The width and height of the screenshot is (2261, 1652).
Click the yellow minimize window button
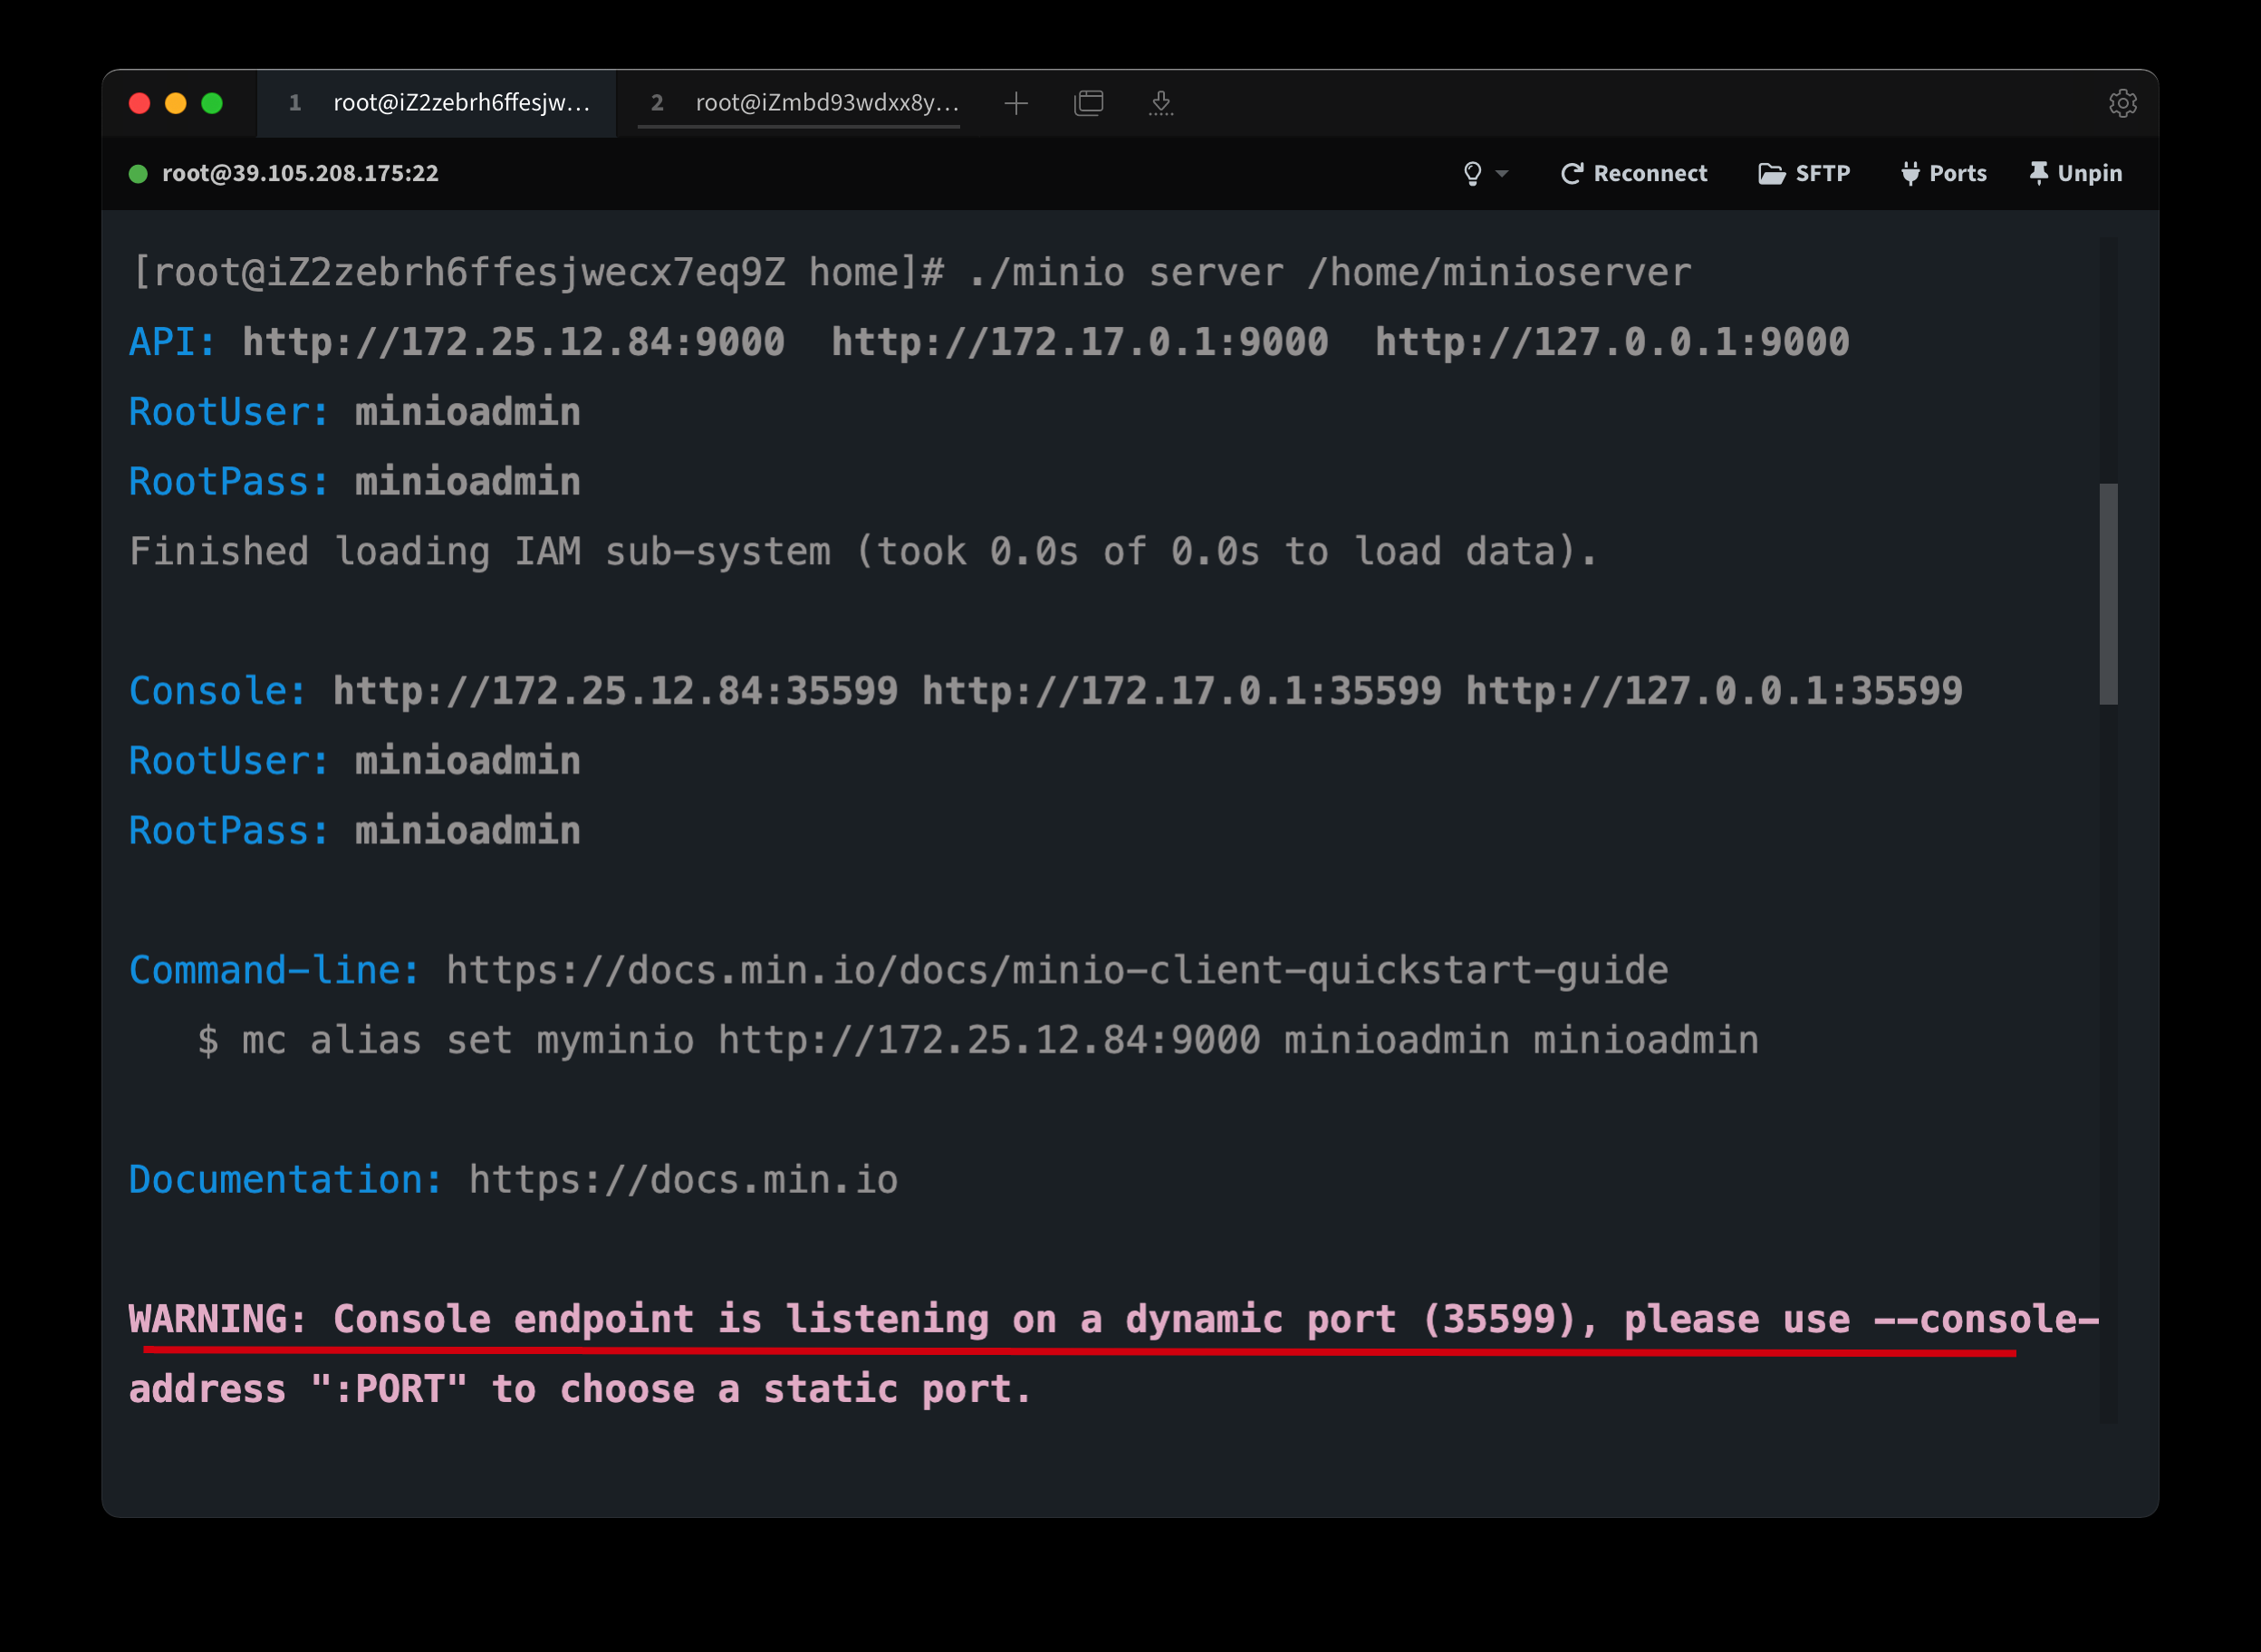pyautogui.click(x=175, y=103)
